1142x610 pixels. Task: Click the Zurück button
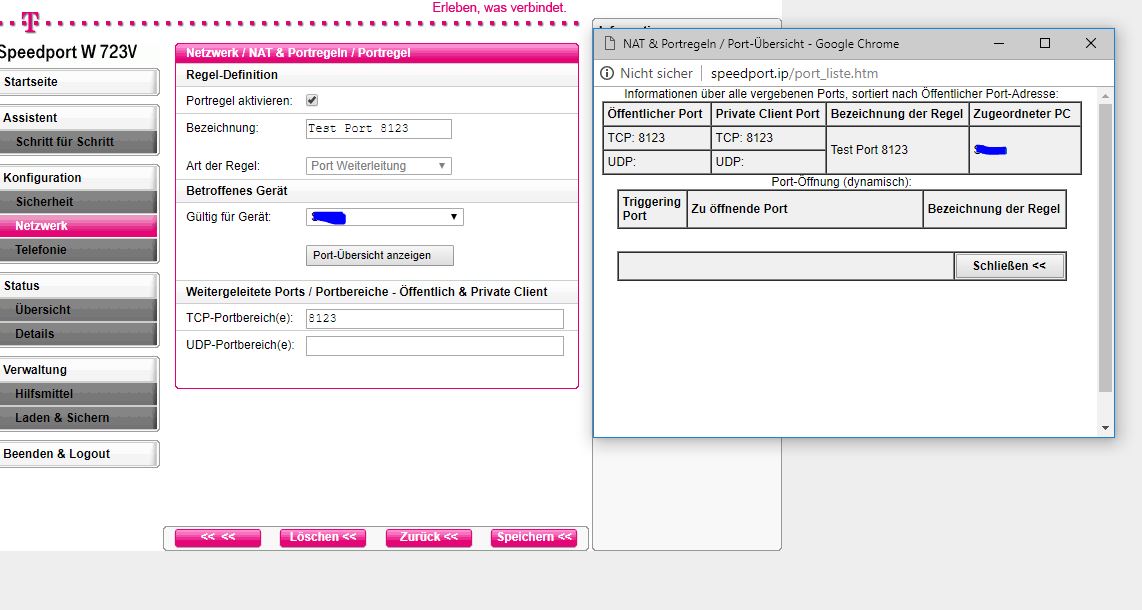[428, 537]
